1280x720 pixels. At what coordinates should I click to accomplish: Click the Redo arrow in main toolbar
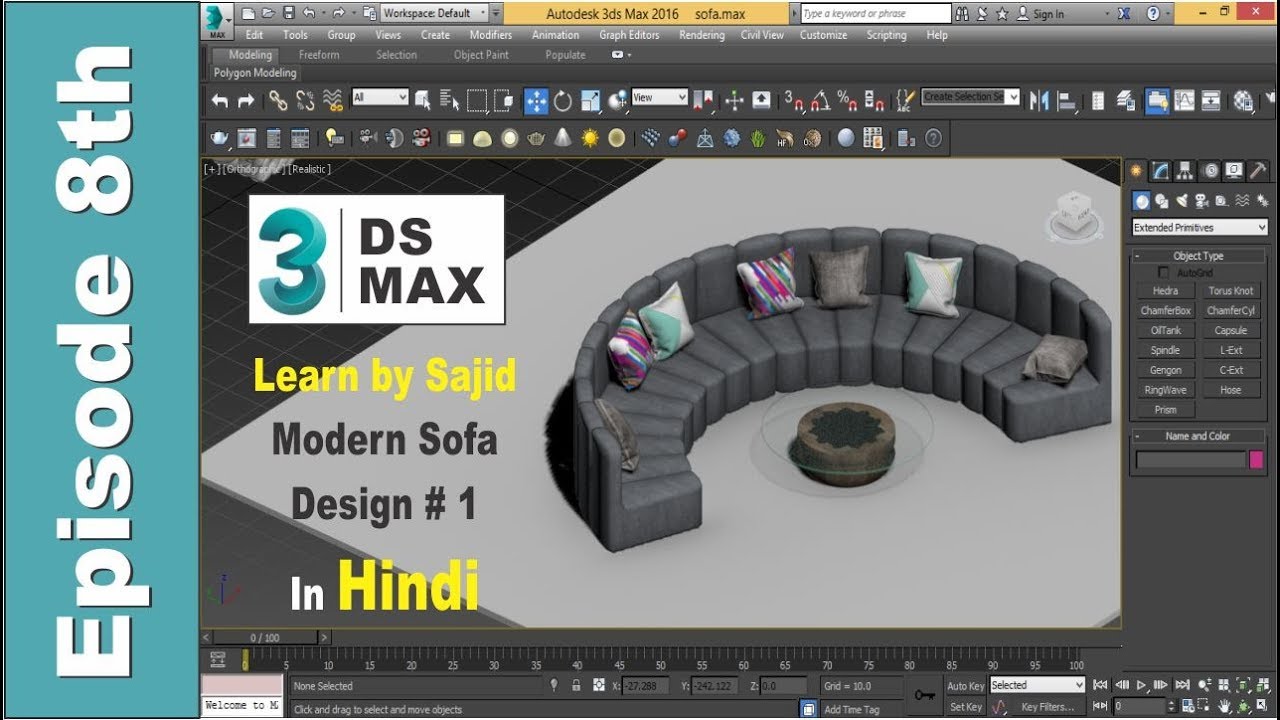tap(245, 100)
